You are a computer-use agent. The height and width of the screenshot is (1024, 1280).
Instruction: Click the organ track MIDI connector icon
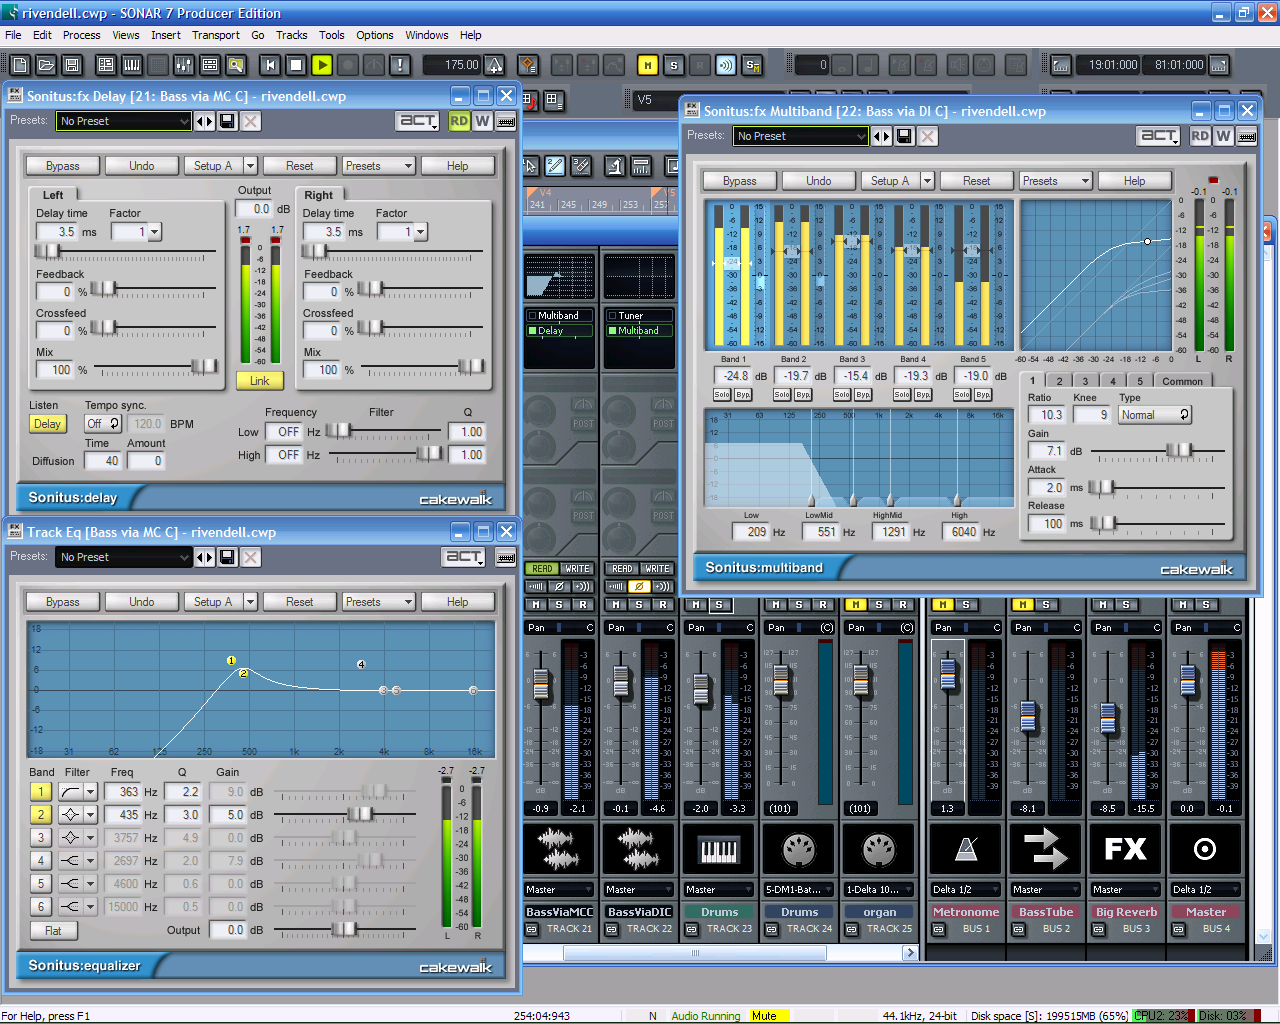tap(879, 849)
